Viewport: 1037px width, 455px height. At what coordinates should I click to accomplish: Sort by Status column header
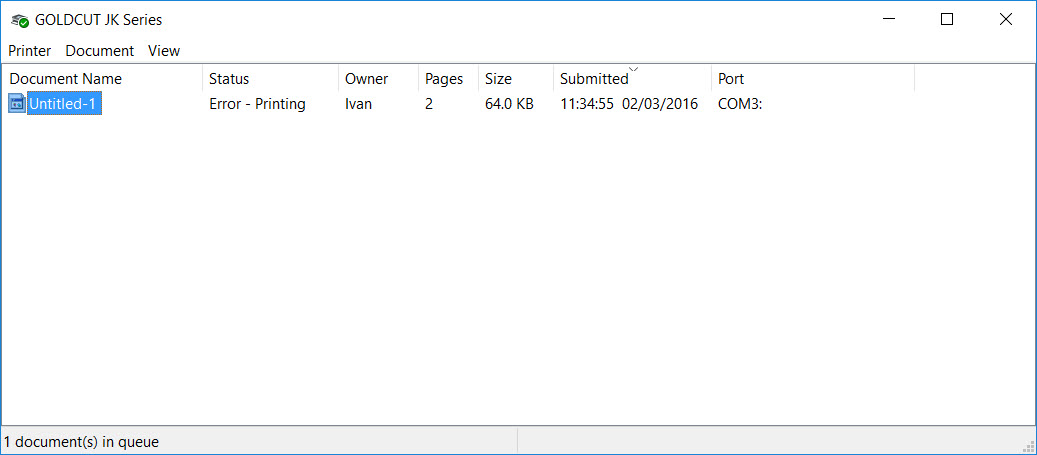pos(270,79)
